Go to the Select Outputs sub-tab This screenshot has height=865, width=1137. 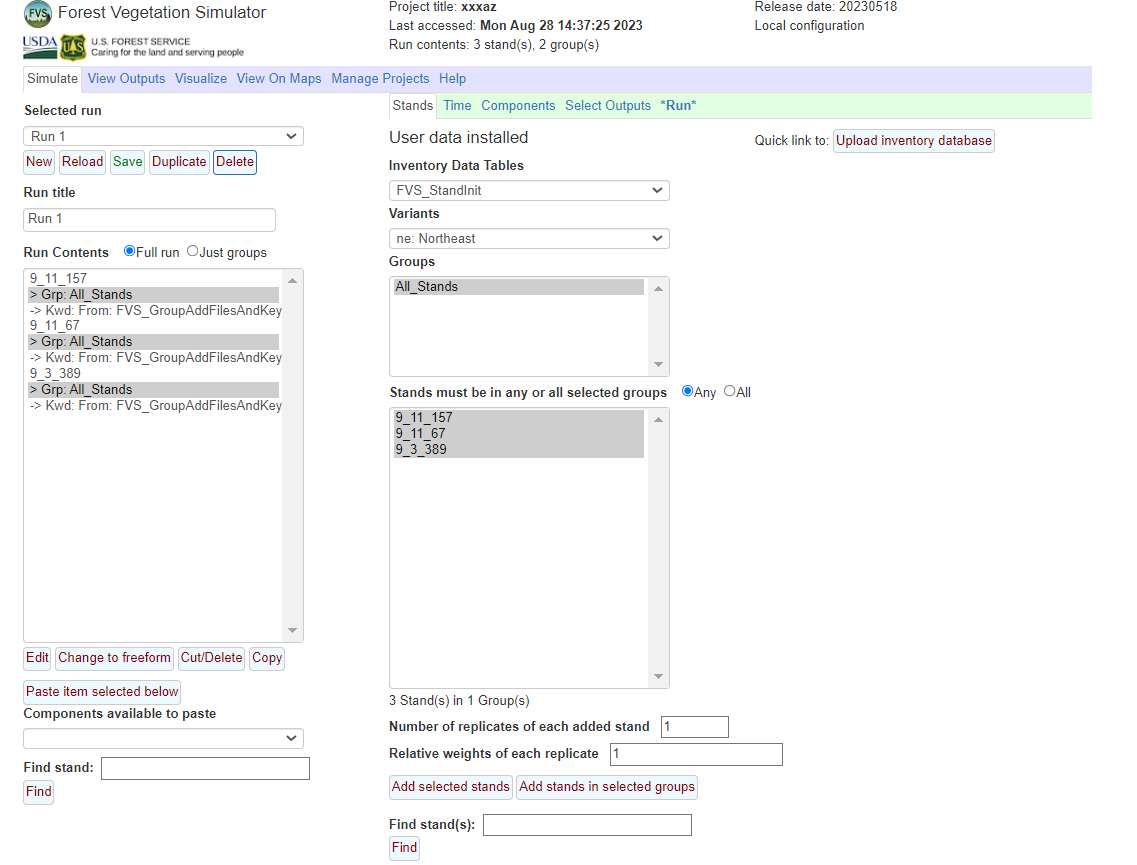pos(608,105)
